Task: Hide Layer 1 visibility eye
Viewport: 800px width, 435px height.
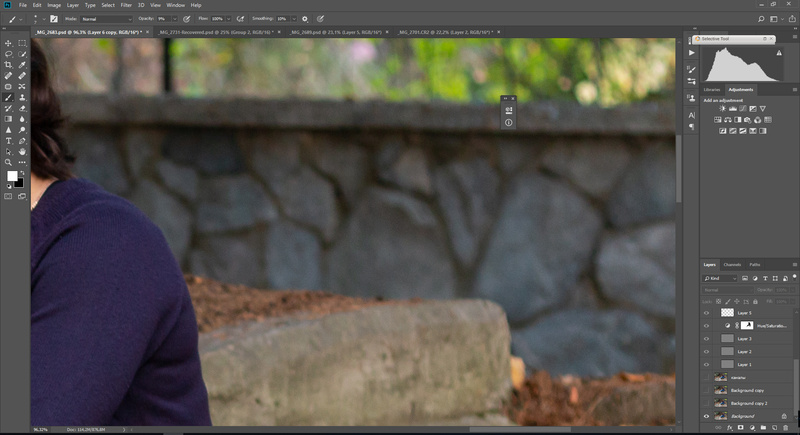Action: click(707, 365)
